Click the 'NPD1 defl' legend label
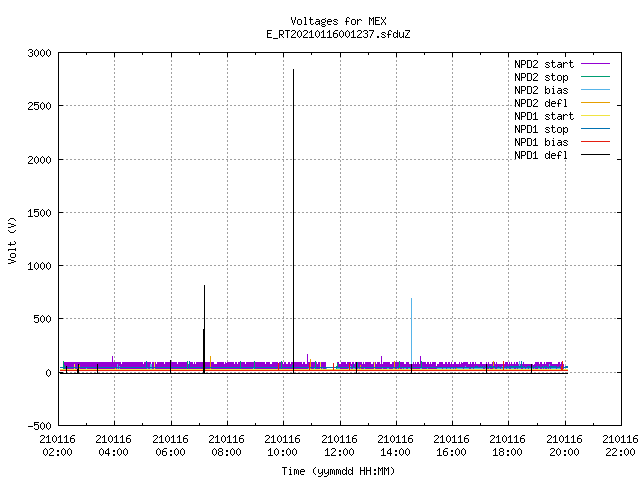The width and height of the screenshot is (640, 480). pyautogui.click(x=541, y=156)
